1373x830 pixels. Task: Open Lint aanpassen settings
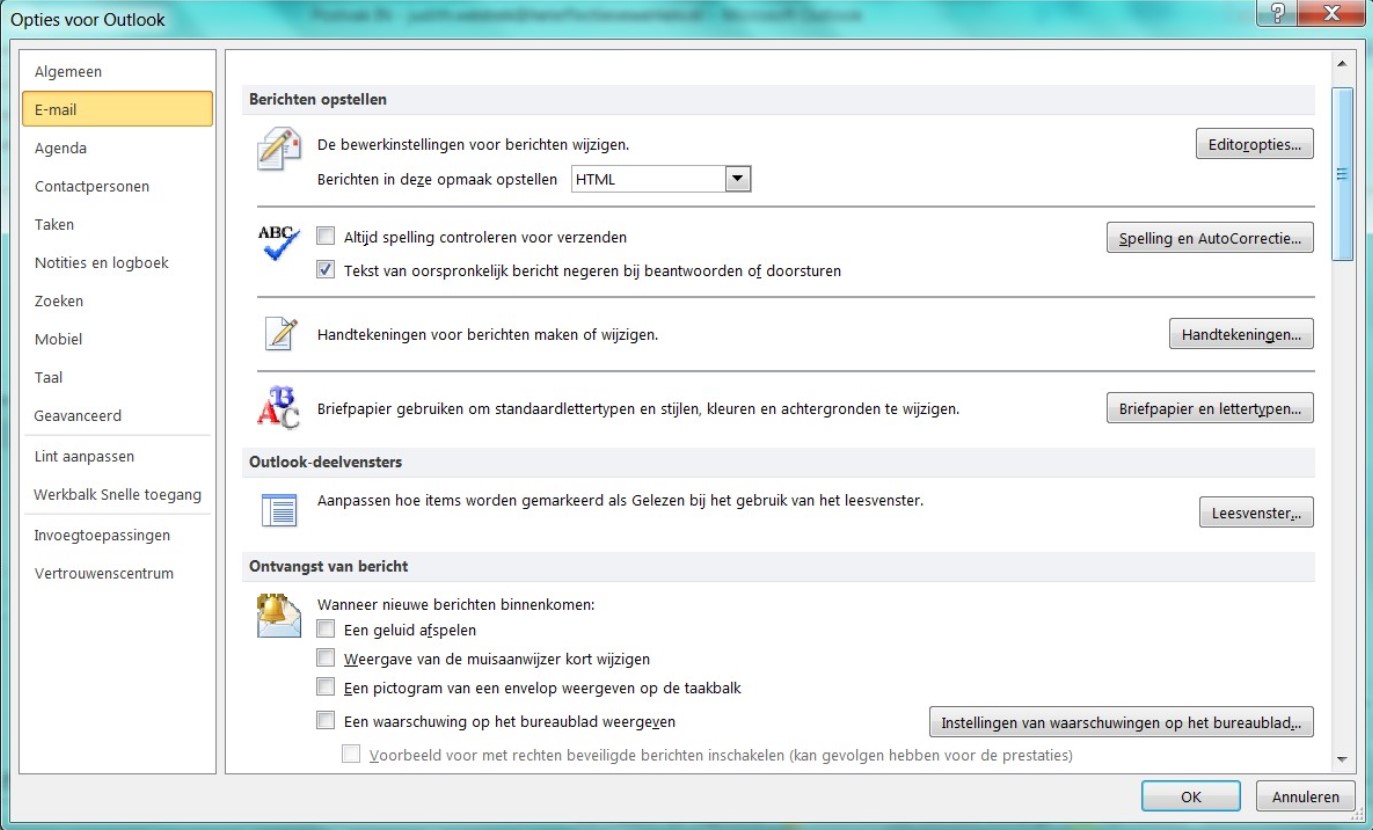click(x=118, y=456)
